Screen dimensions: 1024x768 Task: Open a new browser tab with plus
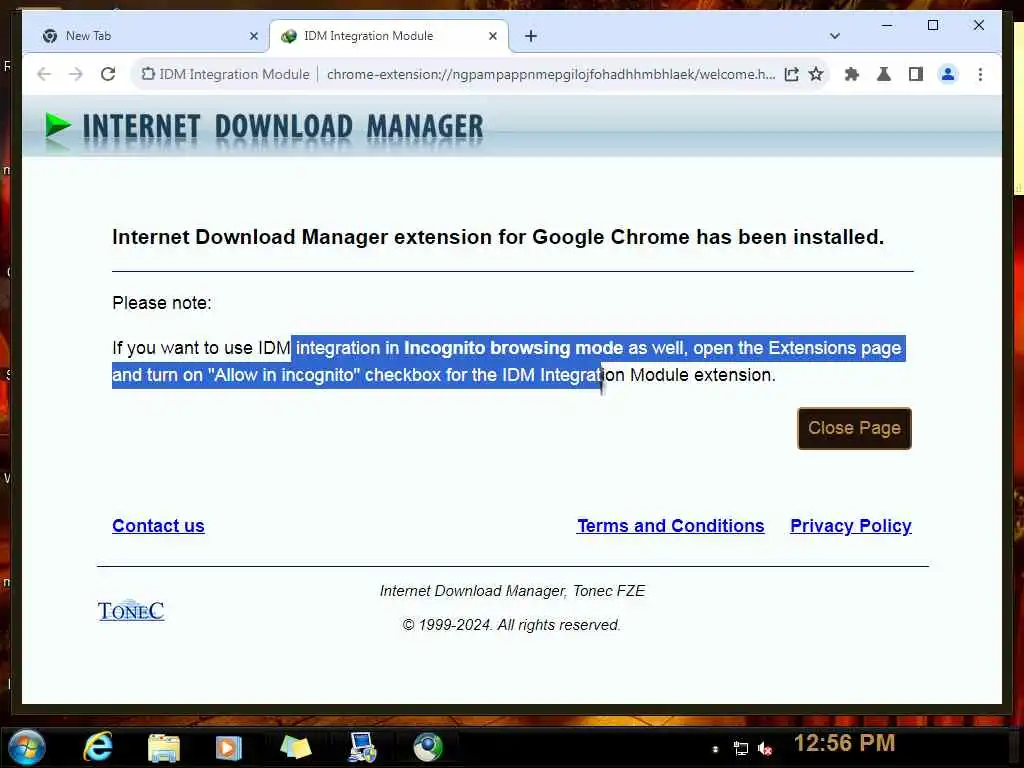pos(531,36)
